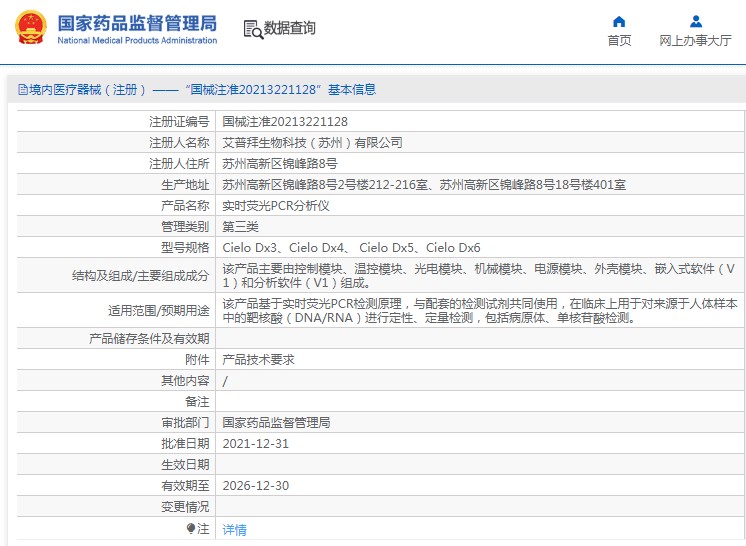The width and height of the screenshot is (746, 546).
Task: Open the 网上办事大厅 link
Action: tap(695, 40)
